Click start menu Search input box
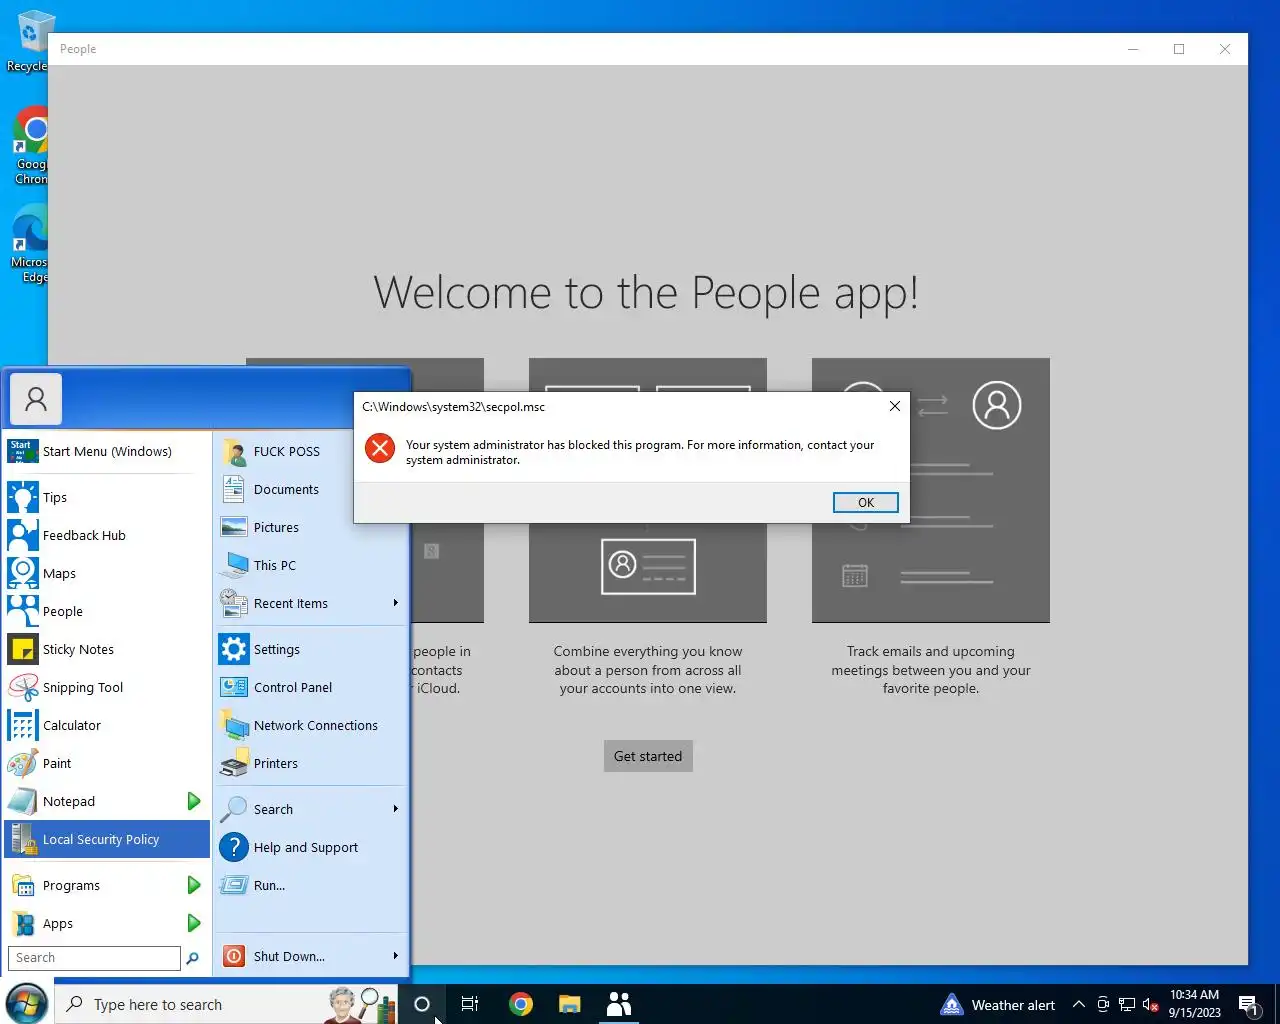Image resolution: width=1280 pixels, height=1024 pixels. pos(94,958)
